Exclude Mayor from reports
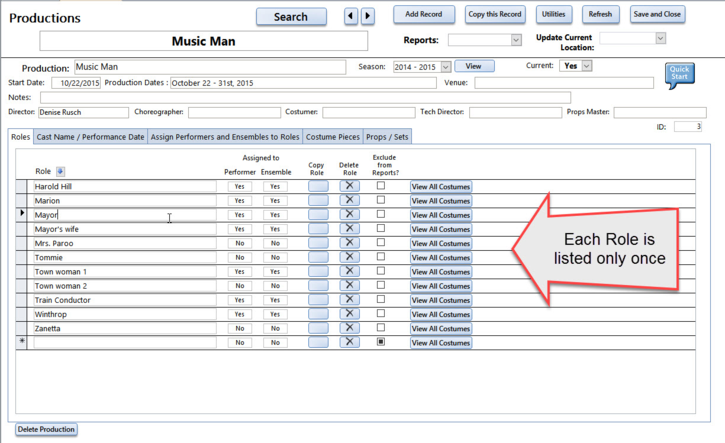The height and width of the screenshot is (443, 725). 381,214
